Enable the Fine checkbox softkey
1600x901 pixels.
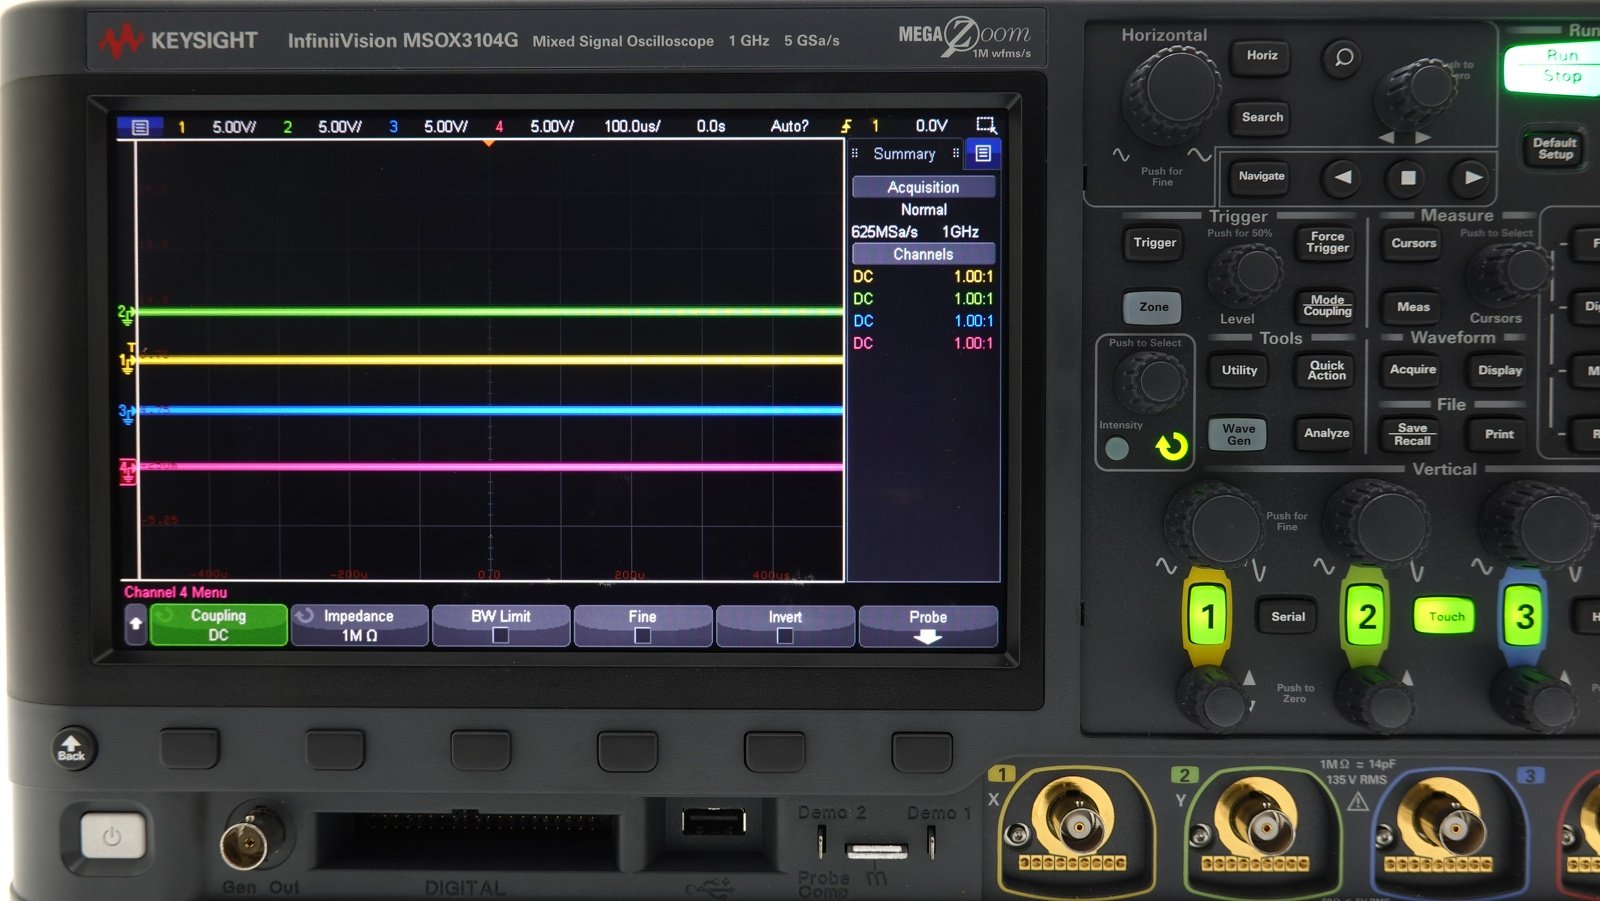[643, 625]
